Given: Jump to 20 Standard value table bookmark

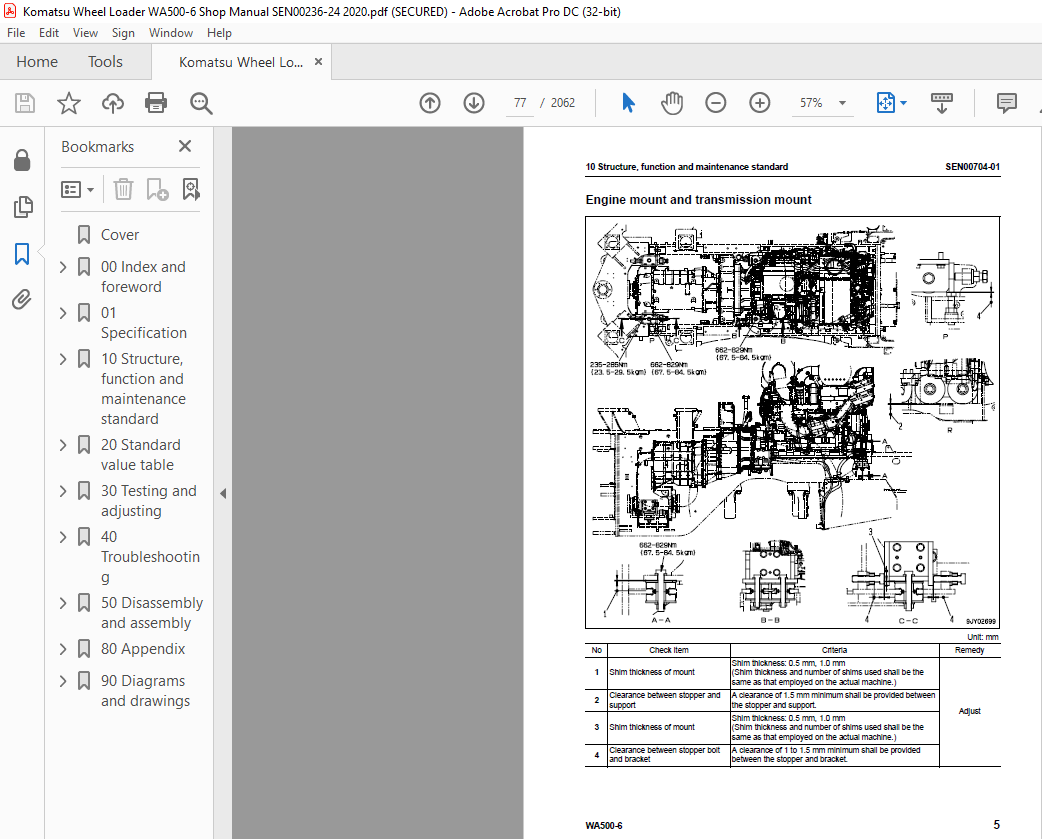Looking at the screenshot, I should pyautogui.click(x=140, y=455).
